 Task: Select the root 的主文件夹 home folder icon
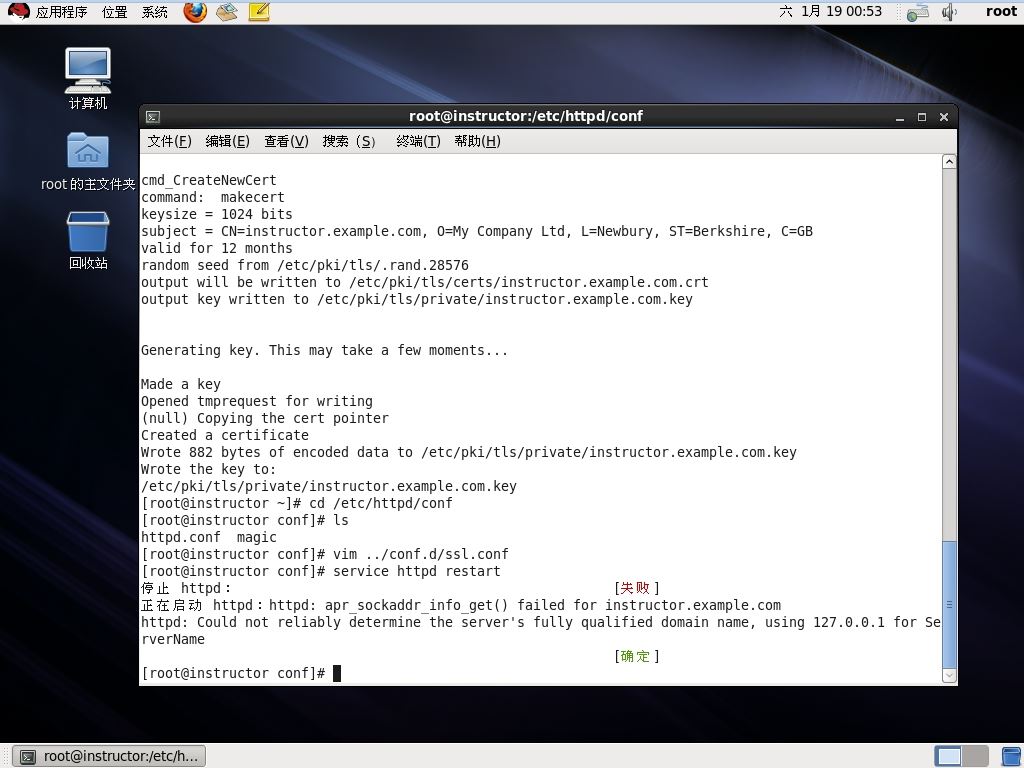[88, 161]
